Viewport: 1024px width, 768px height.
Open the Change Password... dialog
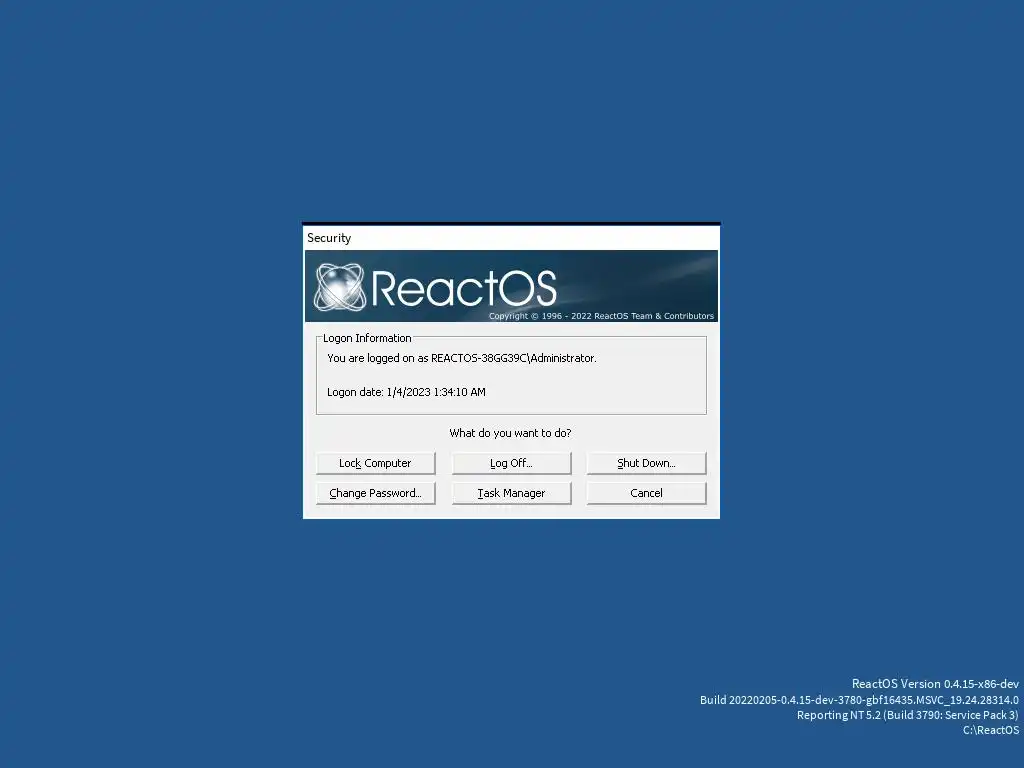pos(376,493)
